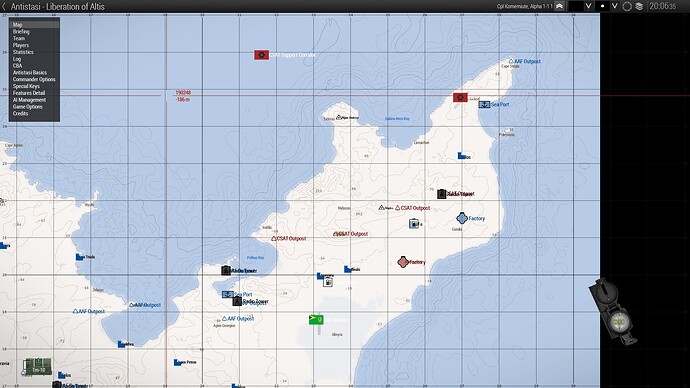Toggle the map textures layers icon
This screenshot has width=690, height=388.
tap(639, 6)
